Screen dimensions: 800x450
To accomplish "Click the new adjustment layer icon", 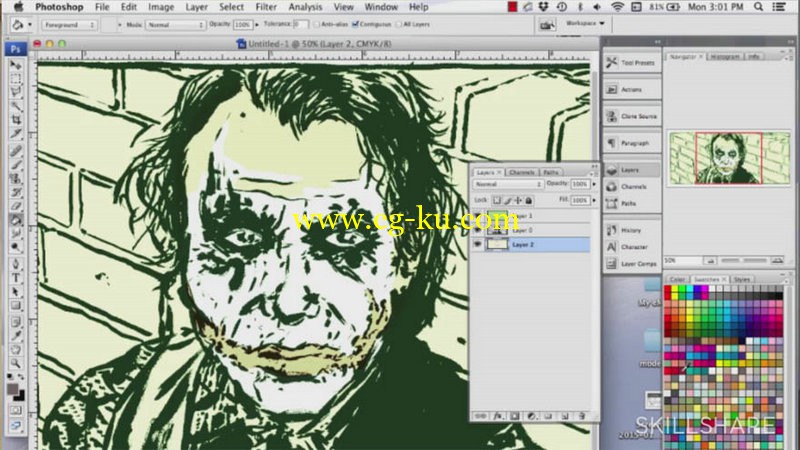I will click(531, 416).
